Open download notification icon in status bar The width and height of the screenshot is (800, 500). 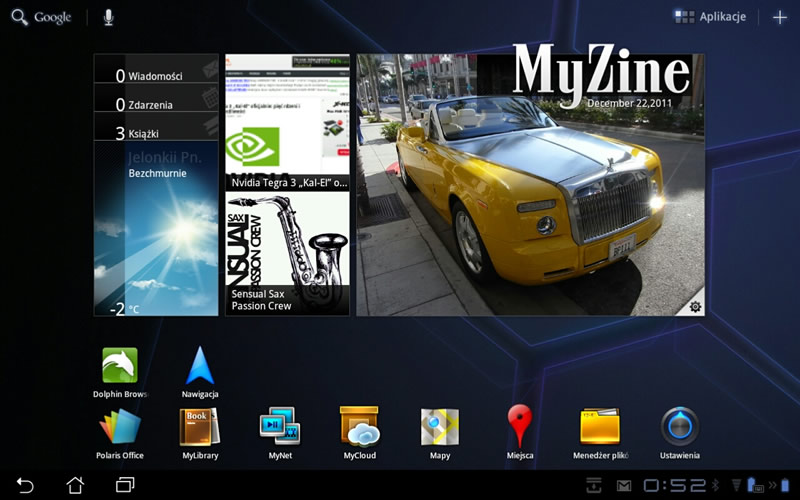tap(593, 485)
